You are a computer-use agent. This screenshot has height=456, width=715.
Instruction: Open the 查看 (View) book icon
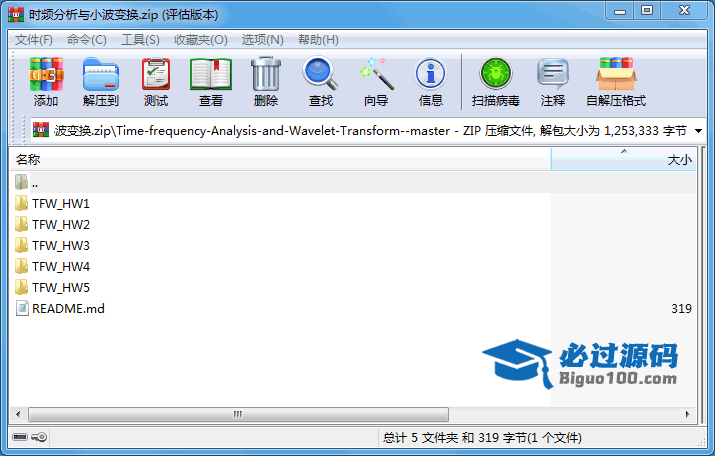pyautogui.click(x=211, y=74)
